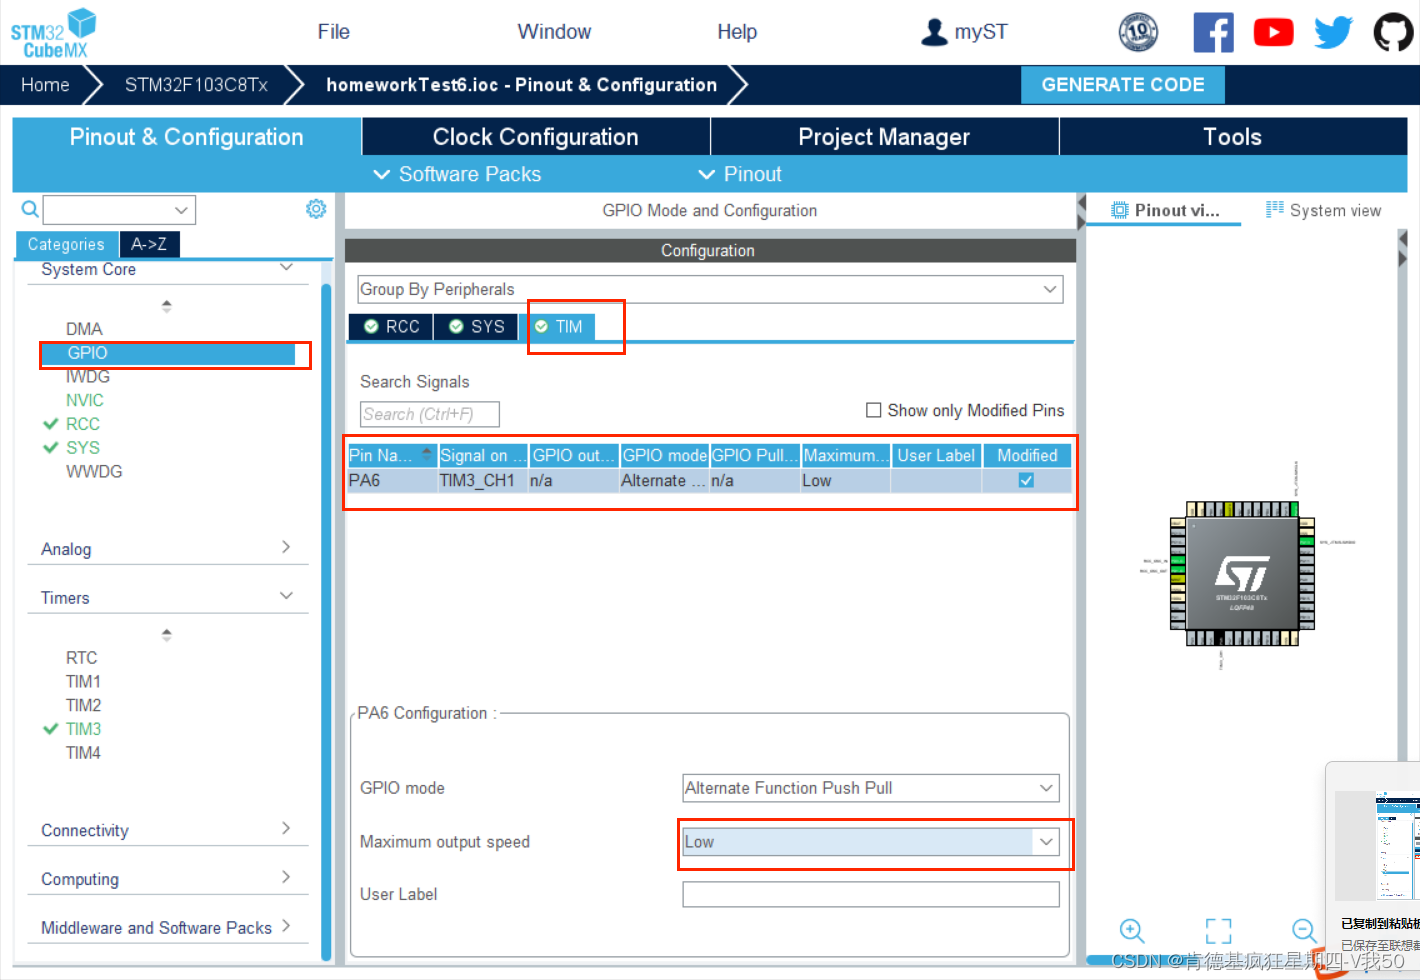
Task: Switch to the Clock Configuration tab
Action: (535, 137)
